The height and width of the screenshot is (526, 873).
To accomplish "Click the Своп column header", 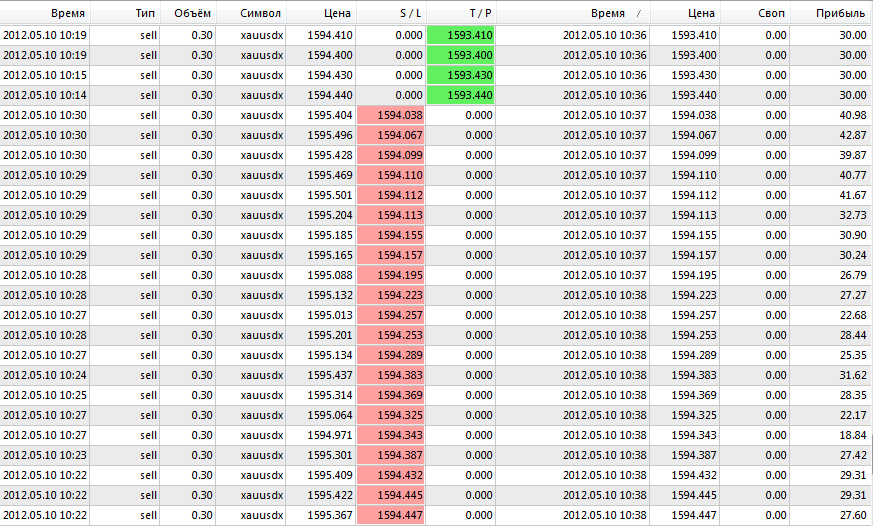I will coord(755,13).
